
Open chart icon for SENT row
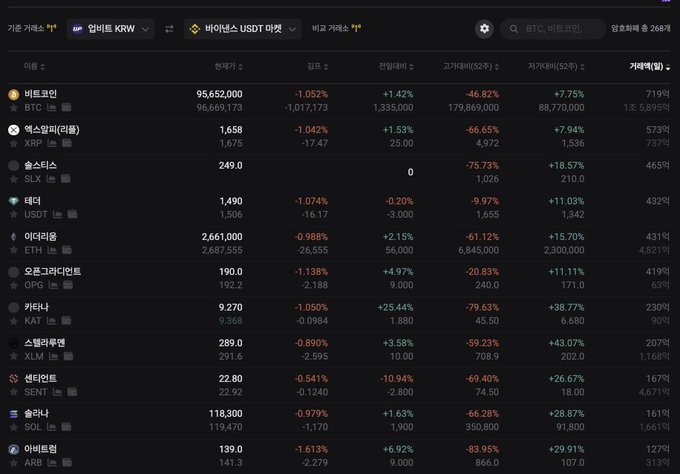(x=57, y=392)
